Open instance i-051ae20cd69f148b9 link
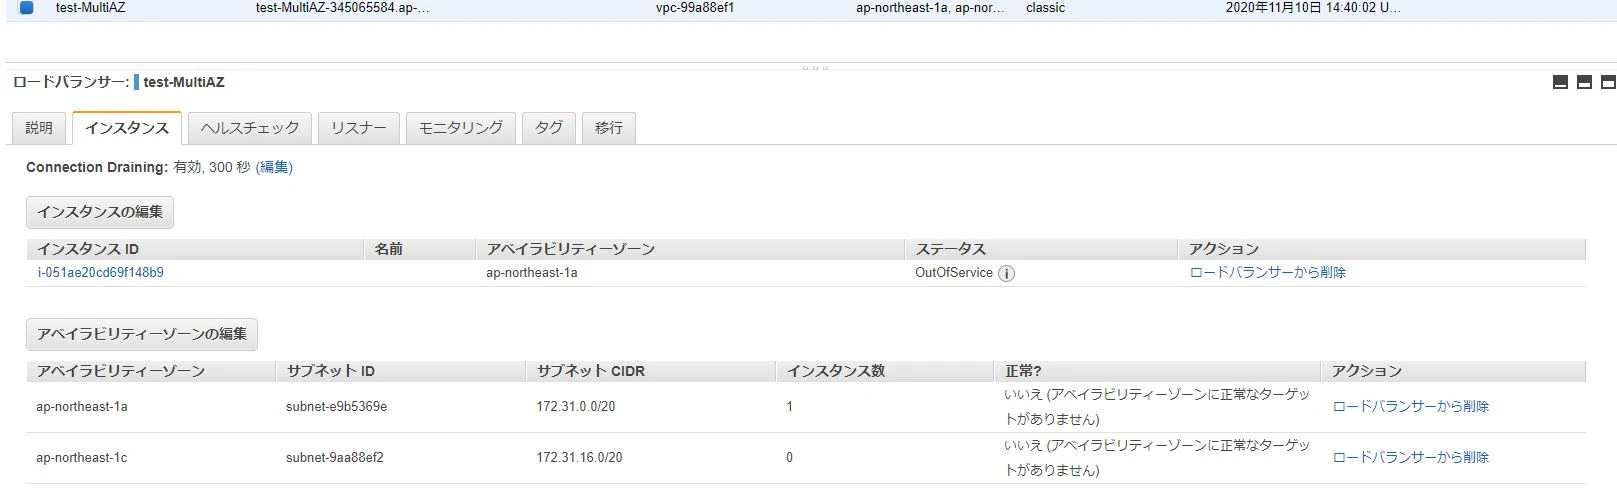This screenshot has width=1617, height=496. click(100, 272)
